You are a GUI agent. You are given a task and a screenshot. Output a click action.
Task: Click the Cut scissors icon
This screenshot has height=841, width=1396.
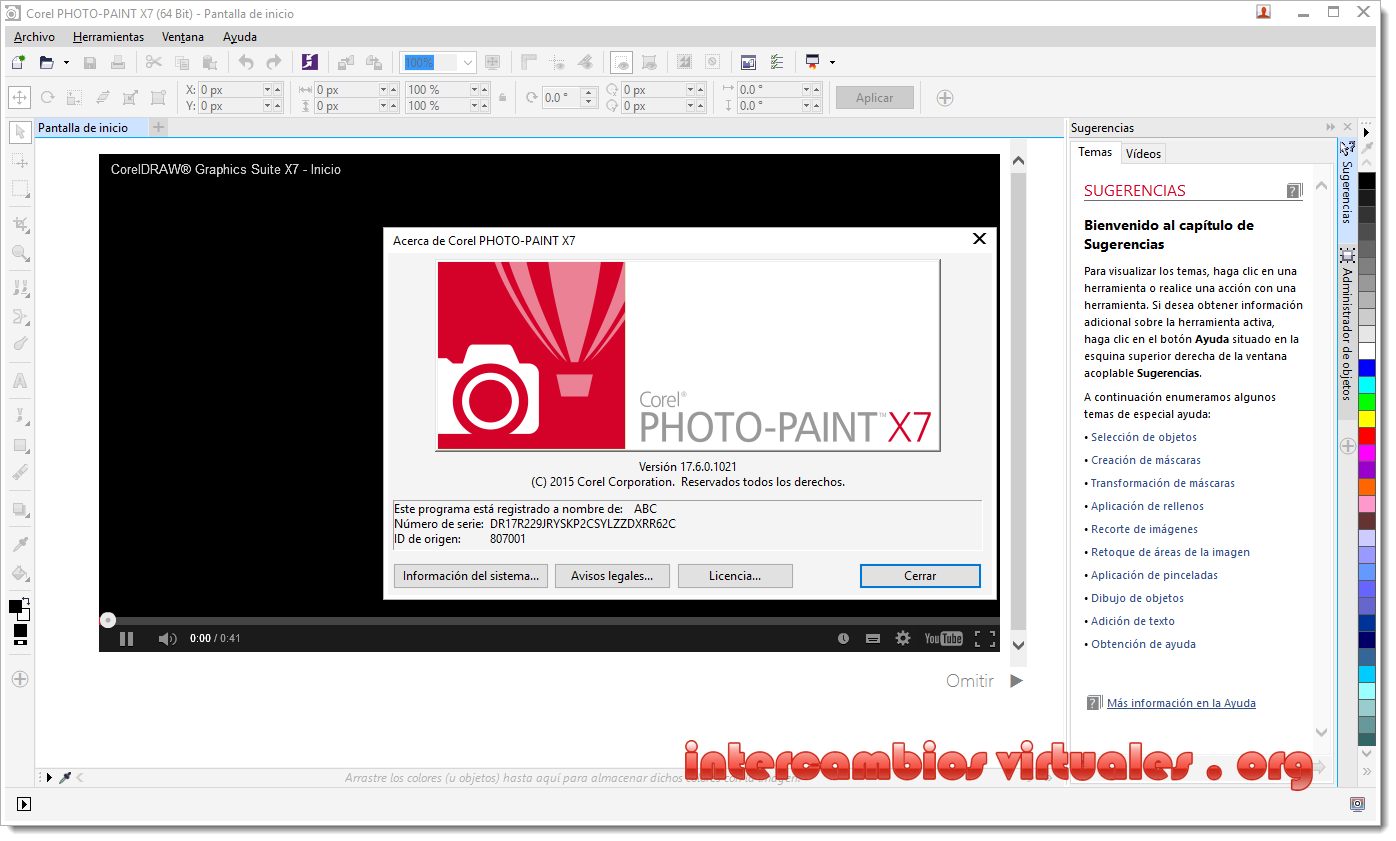point(153,62)
